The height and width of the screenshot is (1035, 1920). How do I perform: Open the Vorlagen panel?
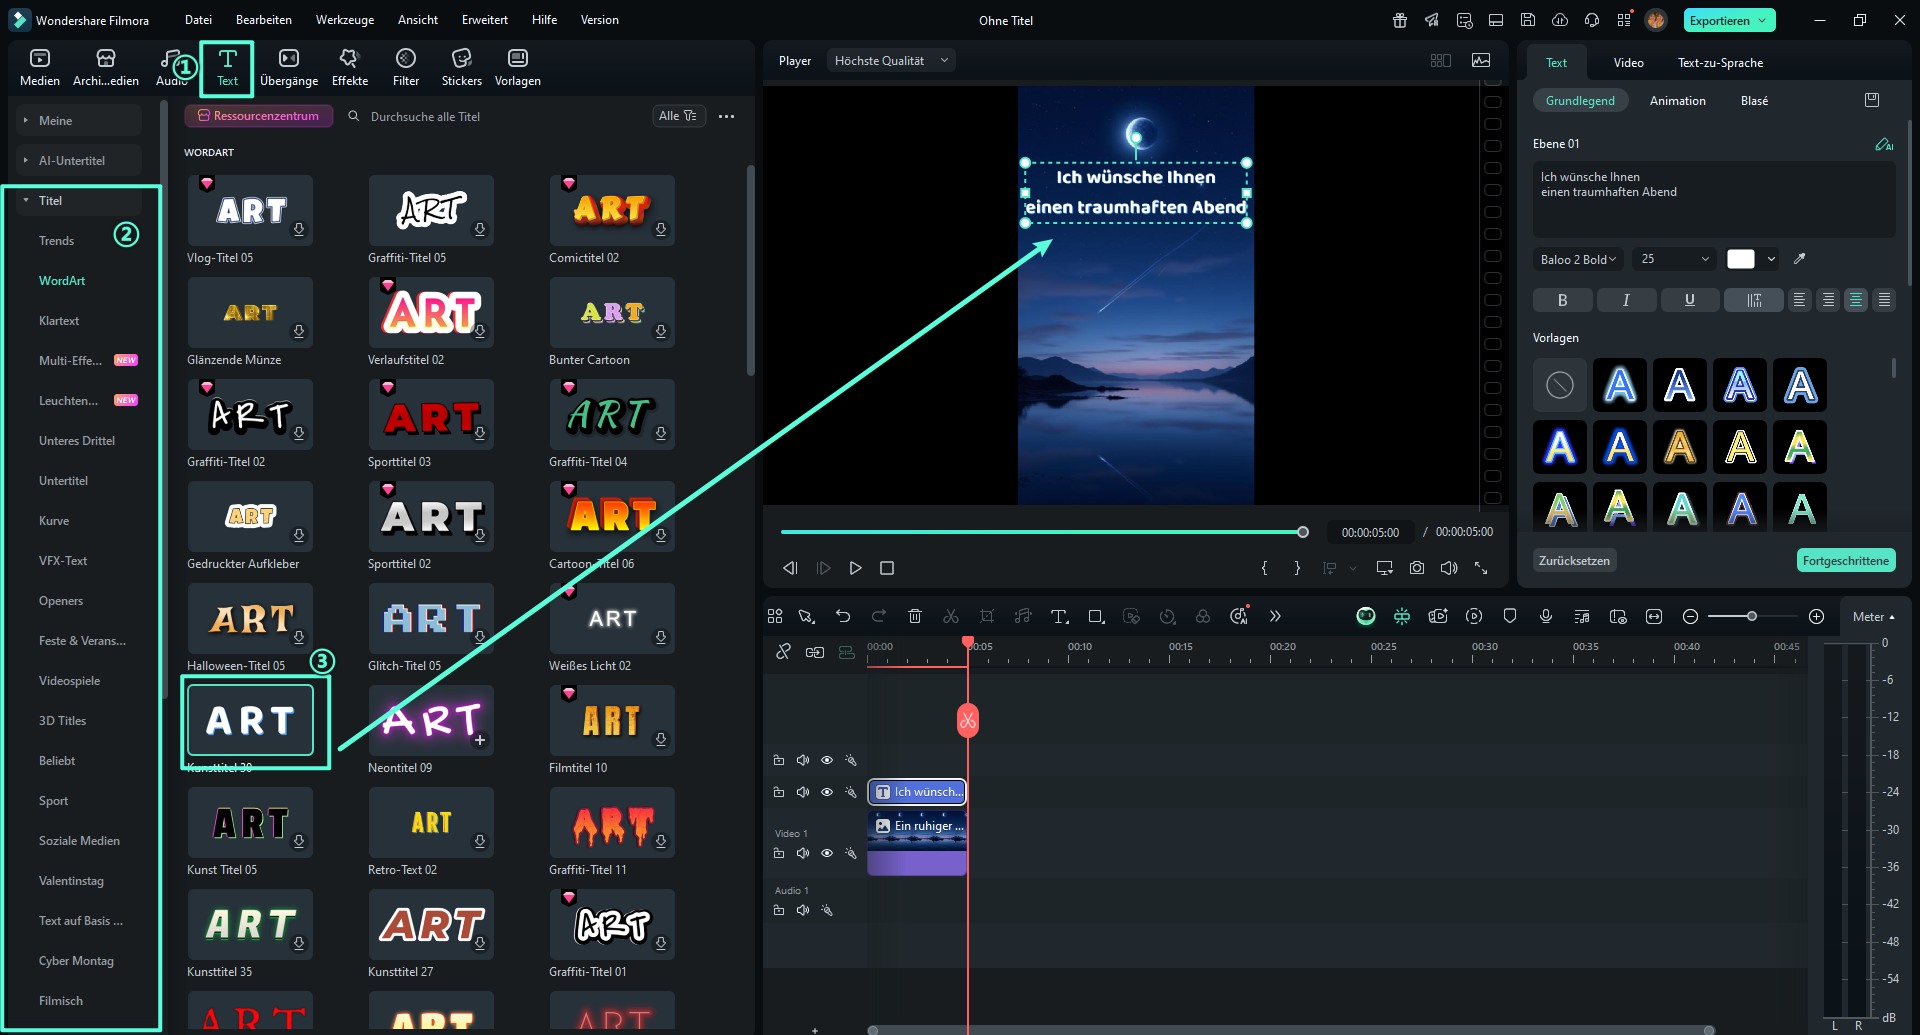tap(518, 68)
